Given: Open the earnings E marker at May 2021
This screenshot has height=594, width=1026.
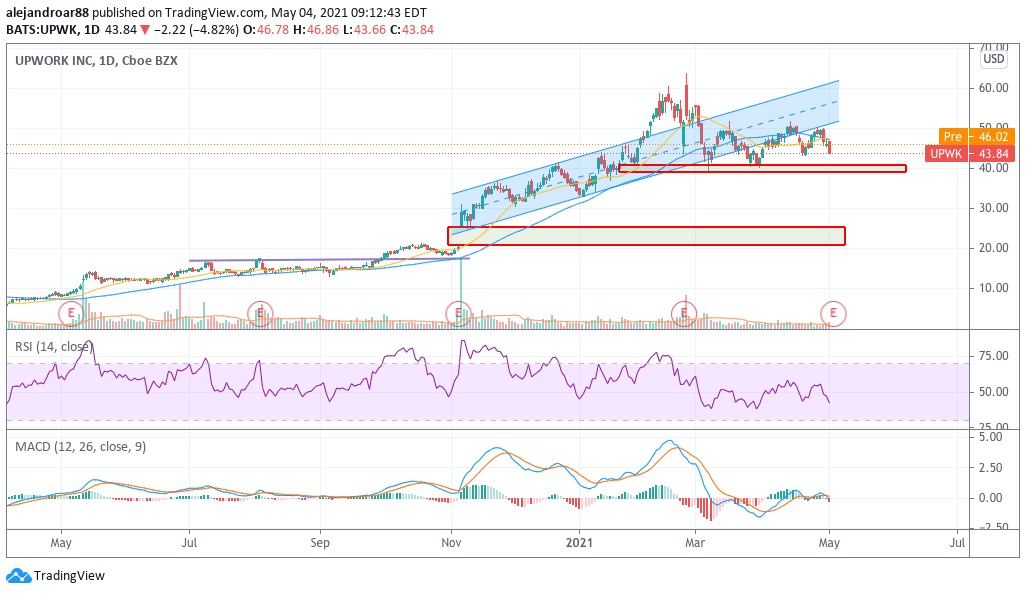Looking at the screenshot, I should (834, 313).
